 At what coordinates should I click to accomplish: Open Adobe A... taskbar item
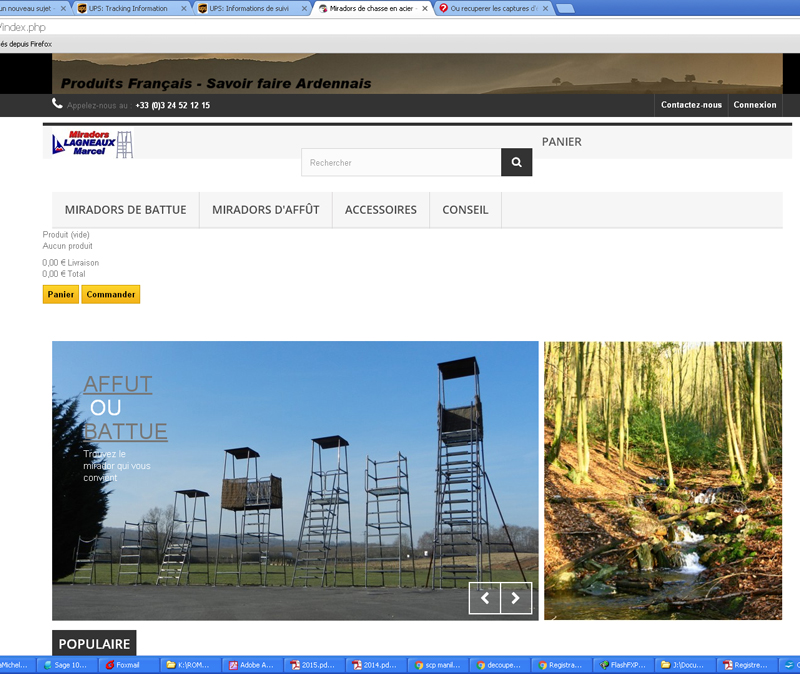[252, 665]
